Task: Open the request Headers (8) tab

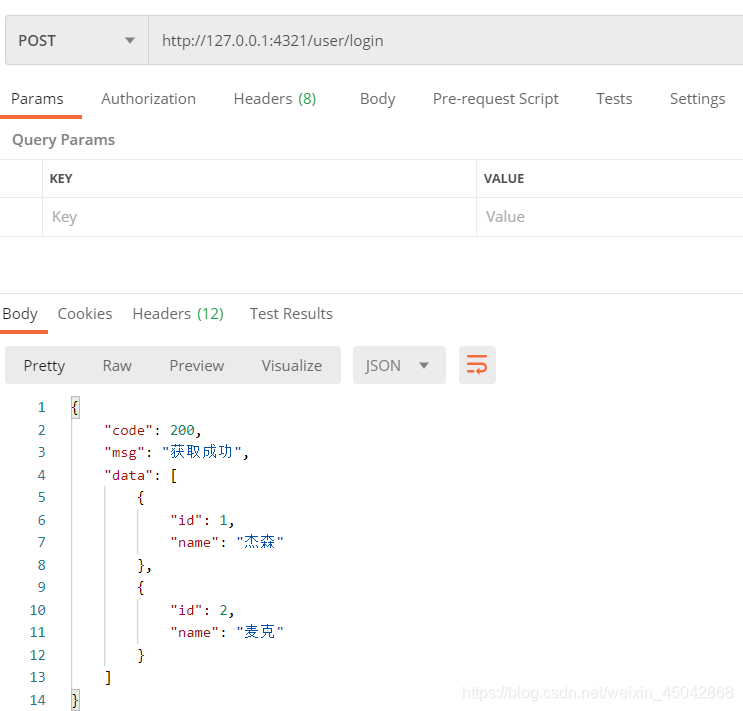Action: click(274, 98)
